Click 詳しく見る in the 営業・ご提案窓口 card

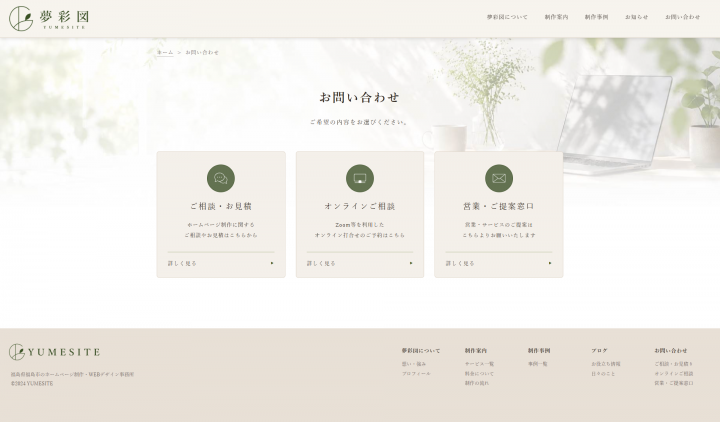pos(460,264)
